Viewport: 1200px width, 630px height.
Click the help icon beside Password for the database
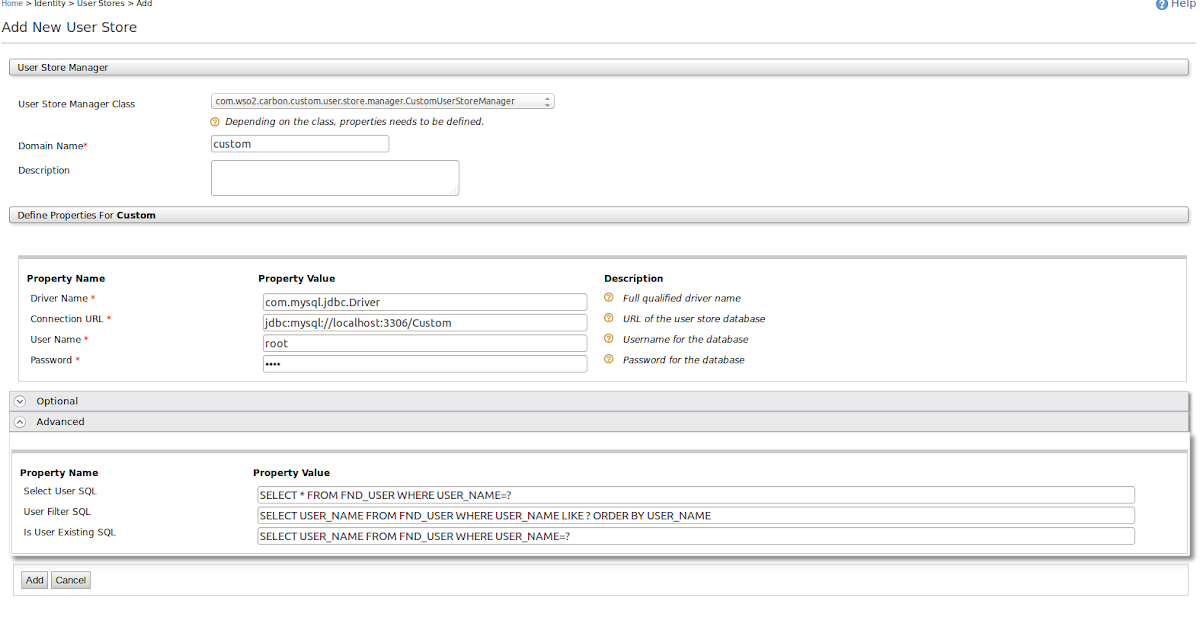point(609,359)
